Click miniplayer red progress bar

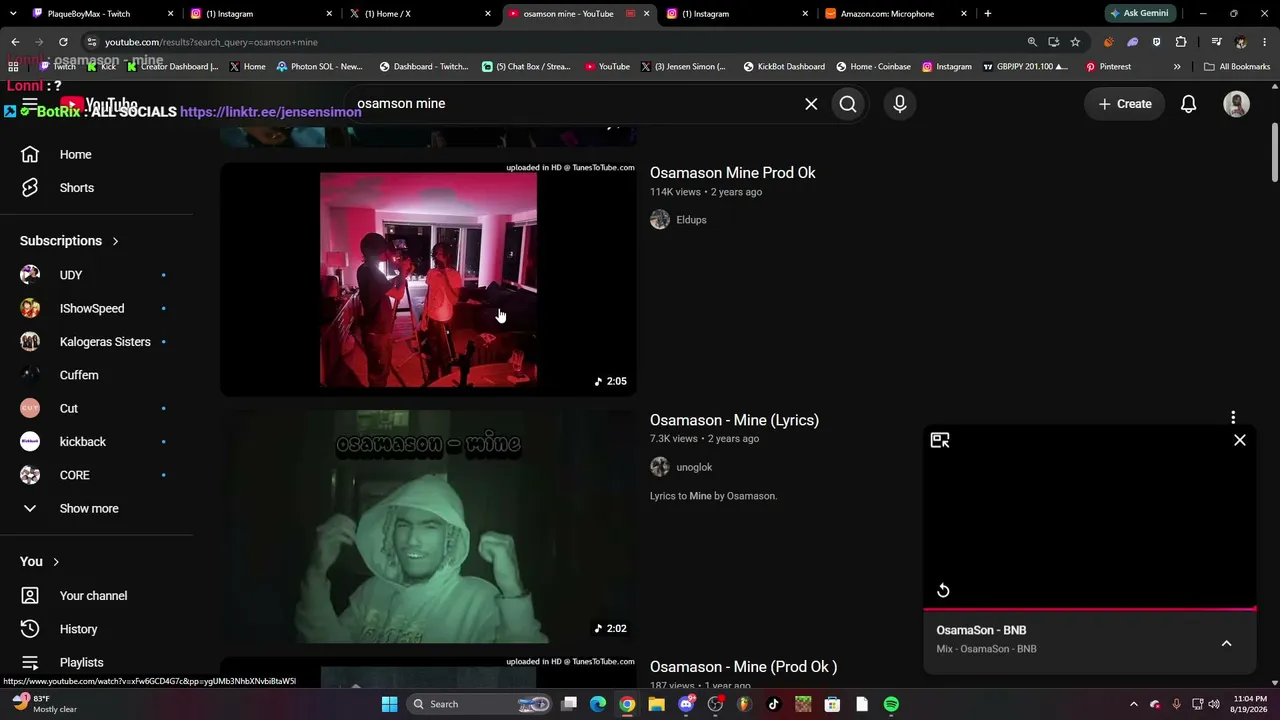pos(1090,608)
